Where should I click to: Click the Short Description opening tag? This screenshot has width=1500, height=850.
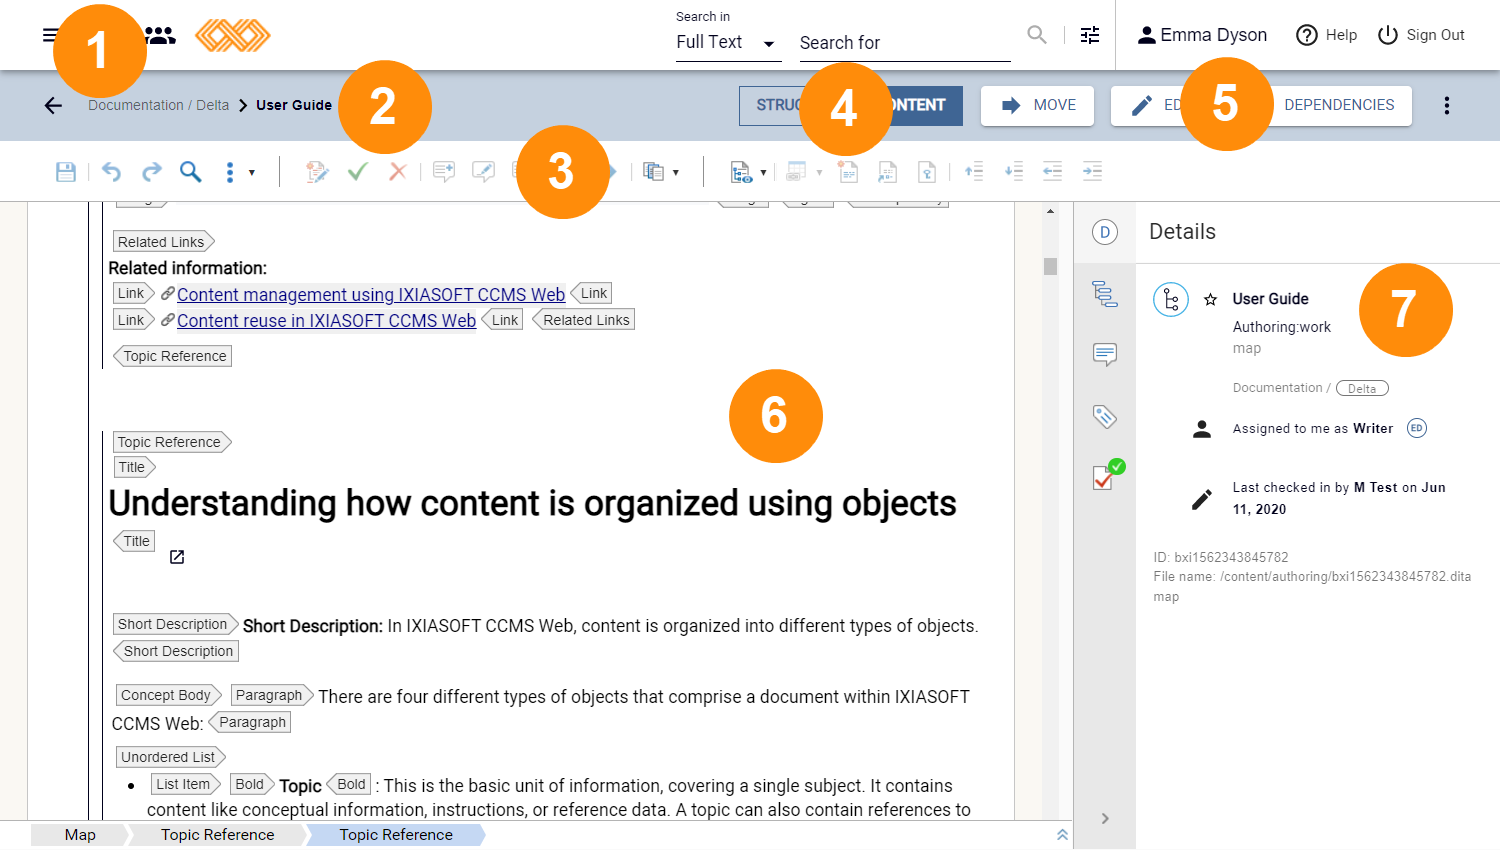click(x=175, y=624)
